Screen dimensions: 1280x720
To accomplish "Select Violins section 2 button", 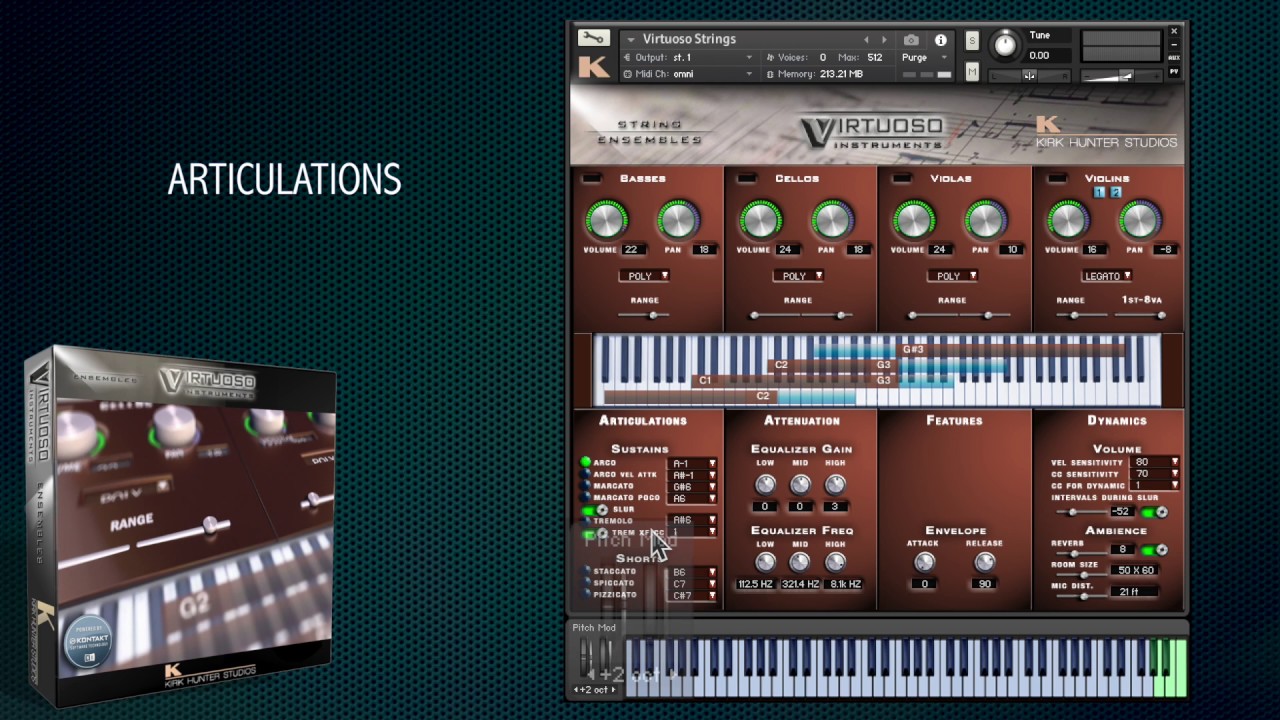I will (1116, 192).
